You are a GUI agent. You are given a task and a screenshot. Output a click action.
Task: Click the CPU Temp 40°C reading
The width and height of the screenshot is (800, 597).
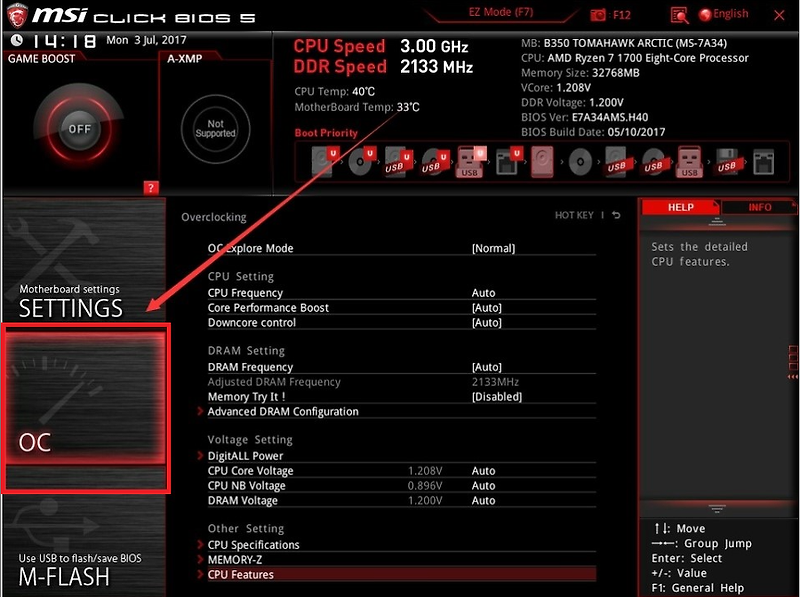(335, 91)
